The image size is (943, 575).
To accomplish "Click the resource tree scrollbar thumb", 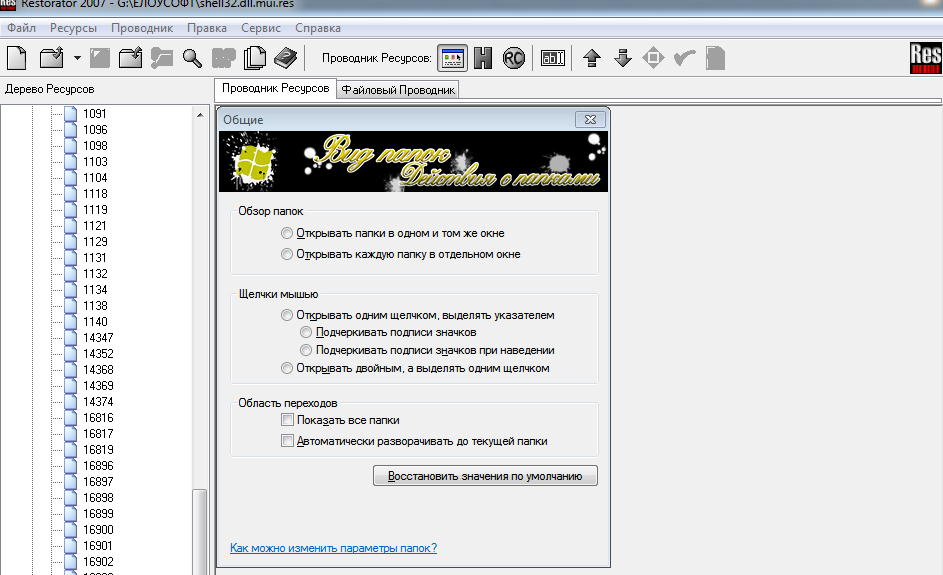I will 200,532.
